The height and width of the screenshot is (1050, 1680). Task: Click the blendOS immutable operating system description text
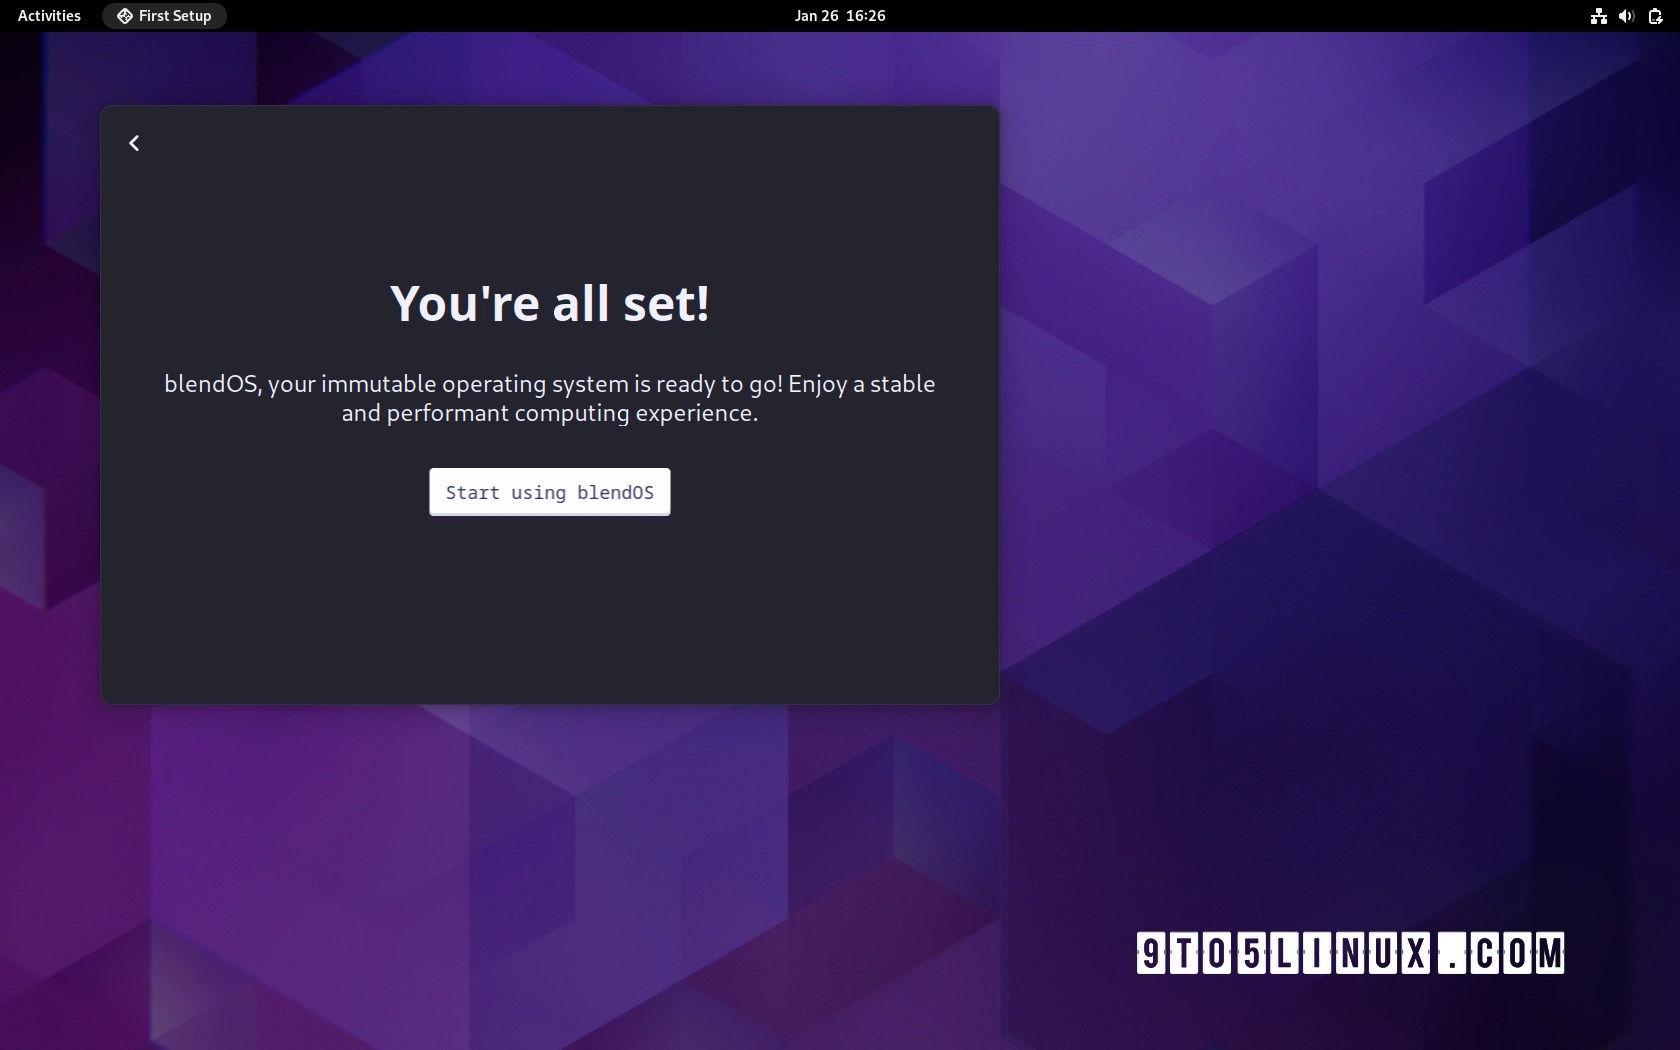click(550, 398)
